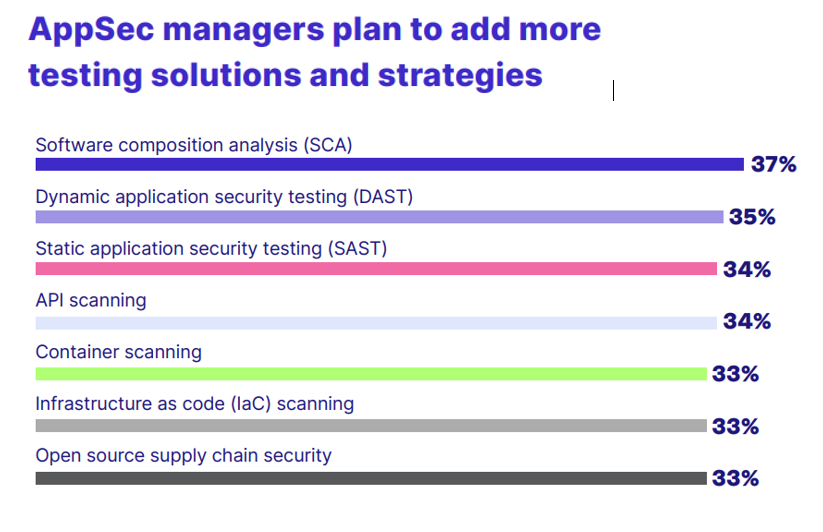Select the Open source supply chain security label
The width and height of the screenshot is (823, 532).
[183, 455]
